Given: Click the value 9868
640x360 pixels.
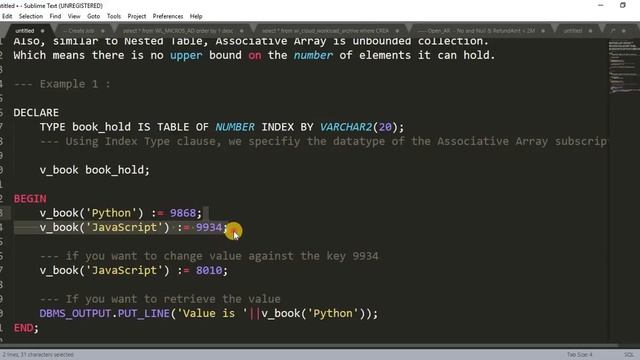Looking at the screenshot, I should pos(183,213).
